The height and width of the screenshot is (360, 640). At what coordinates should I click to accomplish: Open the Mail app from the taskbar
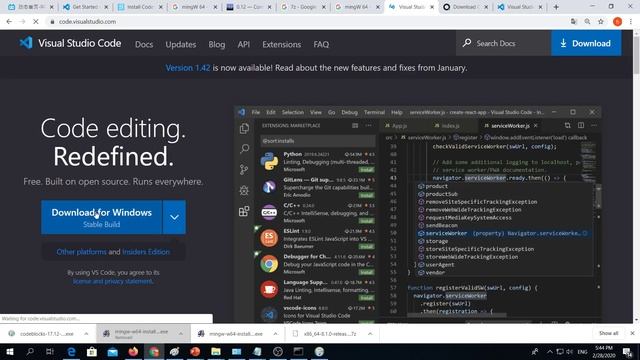113,351
